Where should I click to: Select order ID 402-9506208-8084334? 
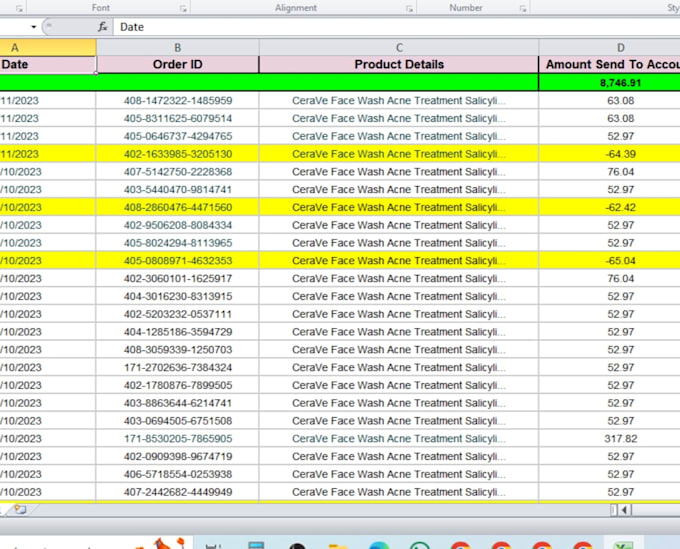point(177,225)
